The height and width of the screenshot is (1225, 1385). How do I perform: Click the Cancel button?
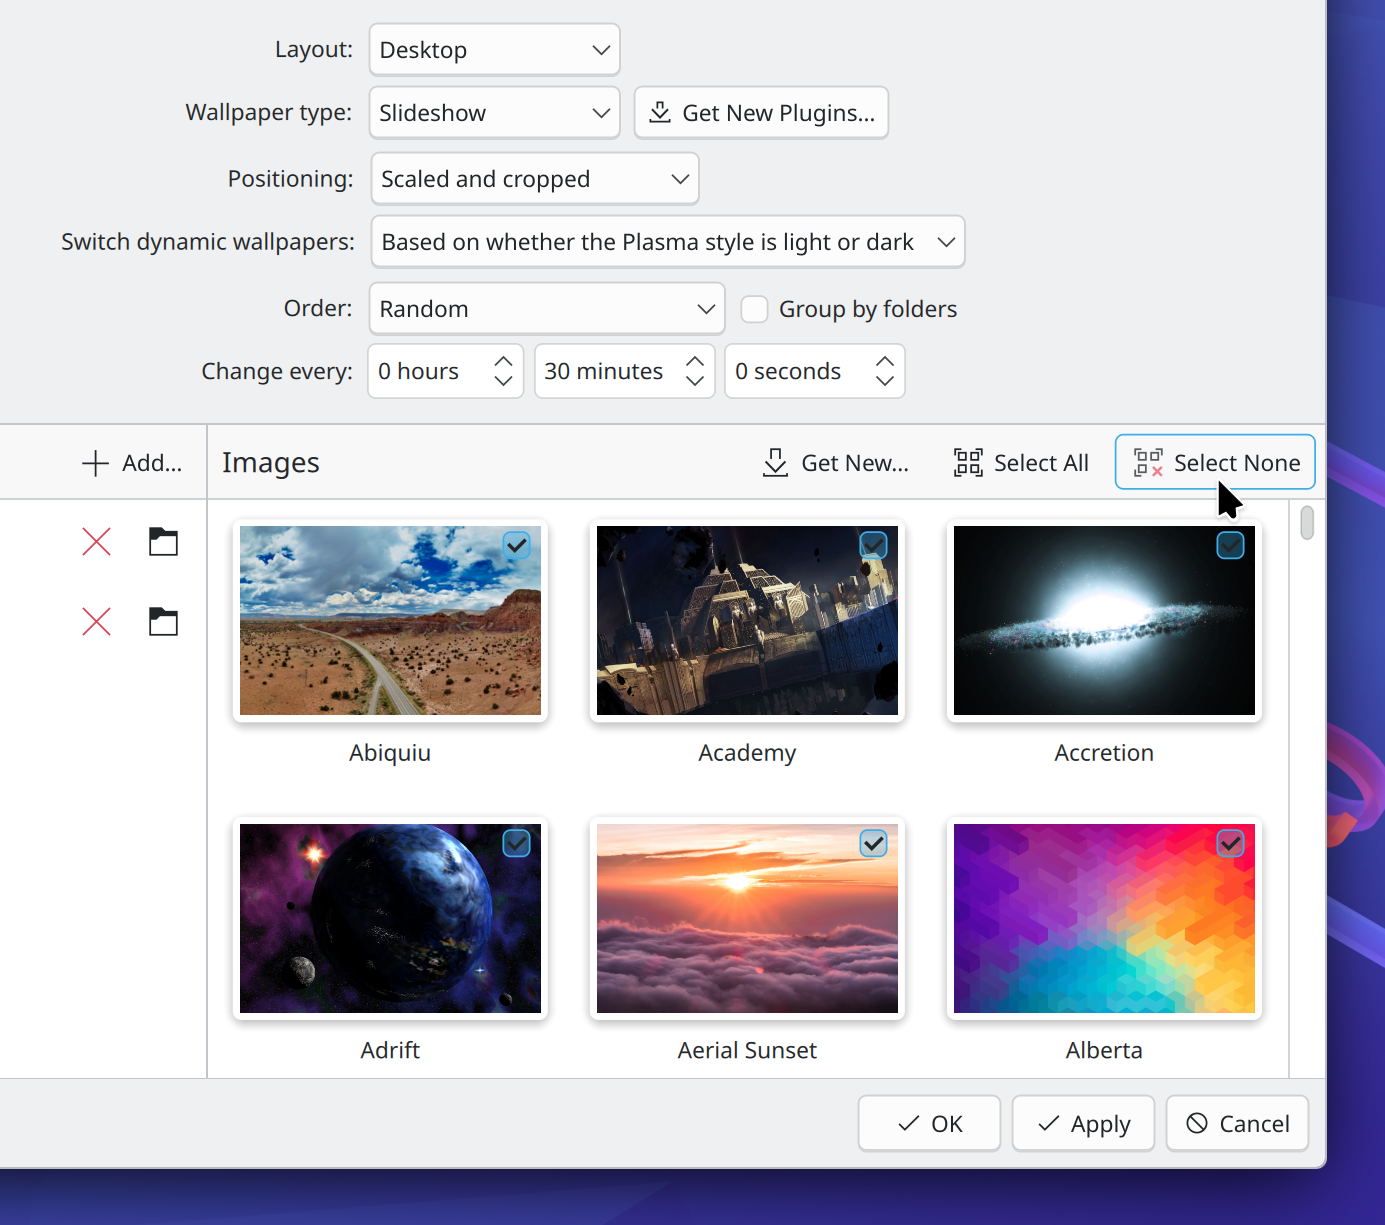[x=1237, y=1124]
